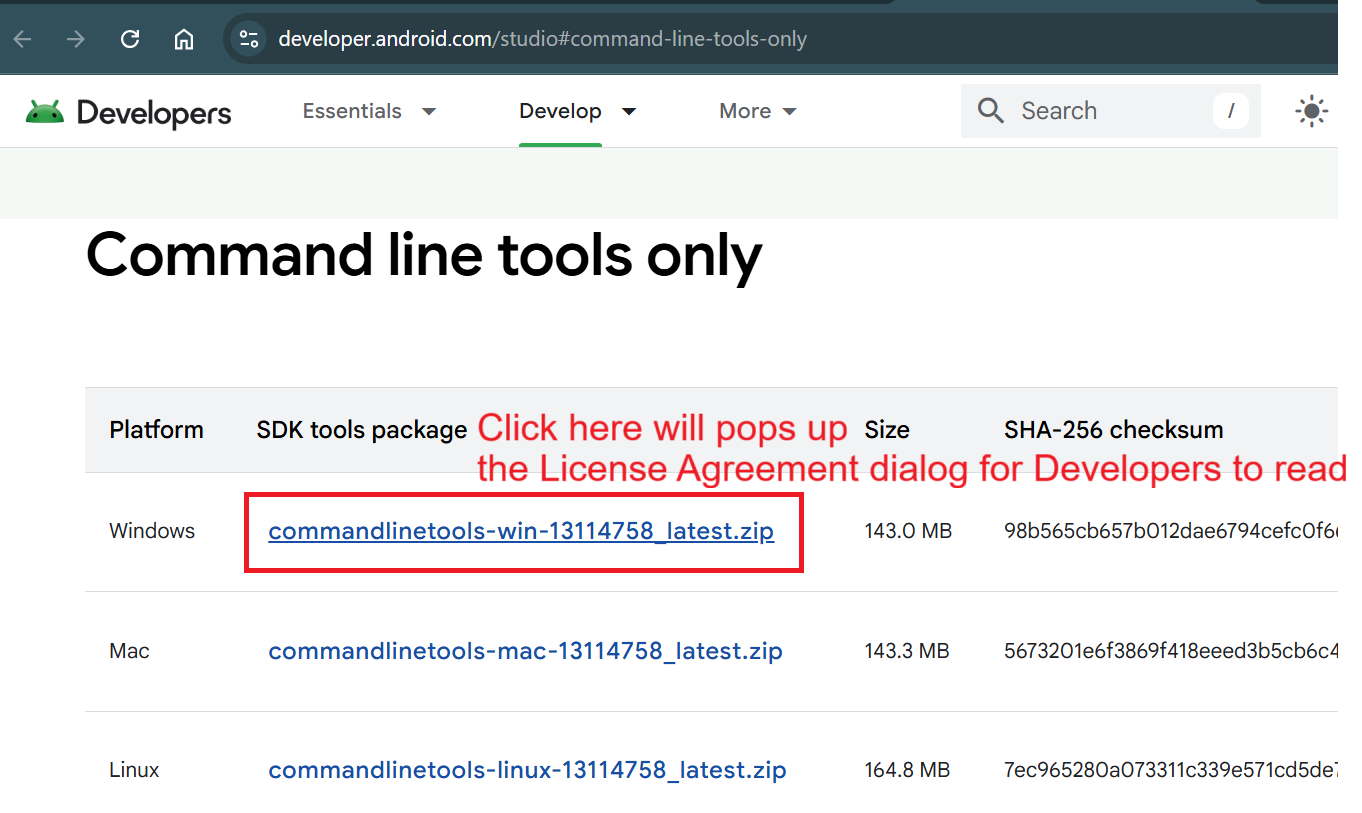View site information icon in address bar
This screenshot has height=813, width=1362.
click(247, 39)
